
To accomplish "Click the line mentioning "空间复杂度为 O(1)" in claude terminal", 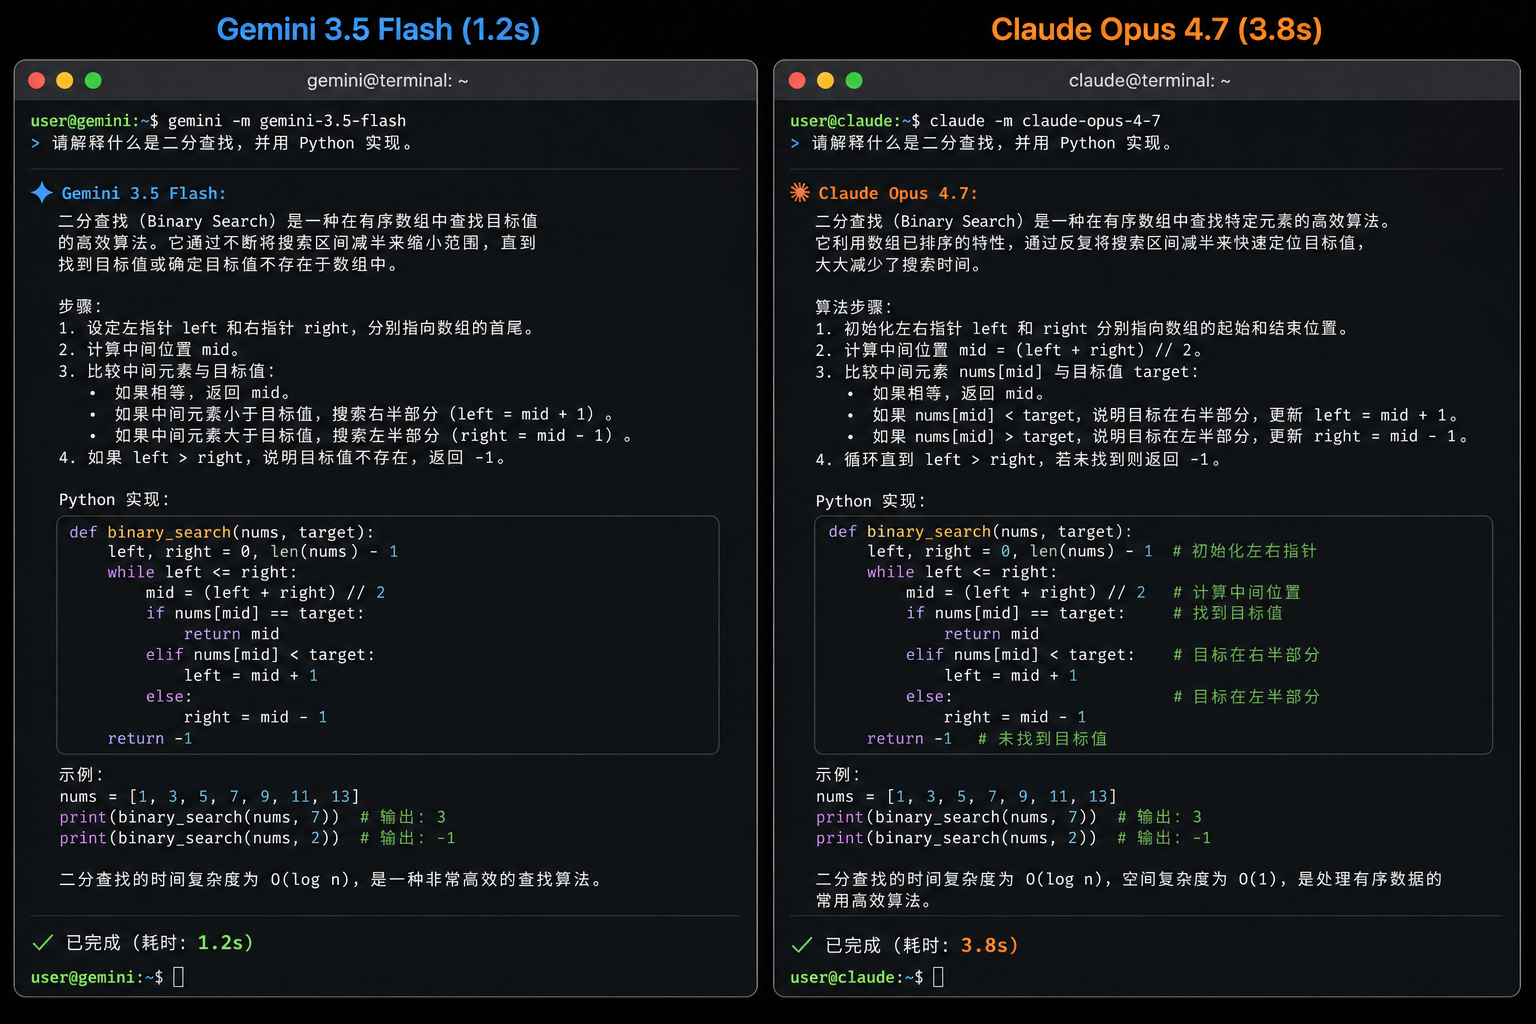I will pyautogui.click(x=1128, y=879).
